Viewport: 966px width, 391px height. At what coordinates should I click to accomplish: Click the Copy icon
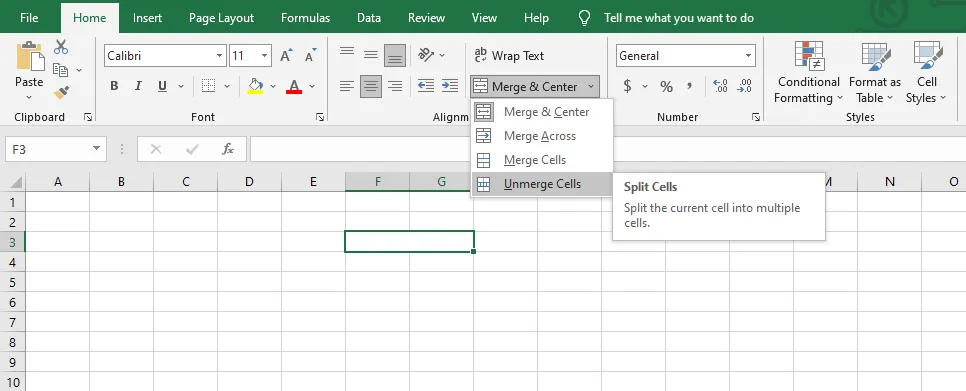point(60,70)
